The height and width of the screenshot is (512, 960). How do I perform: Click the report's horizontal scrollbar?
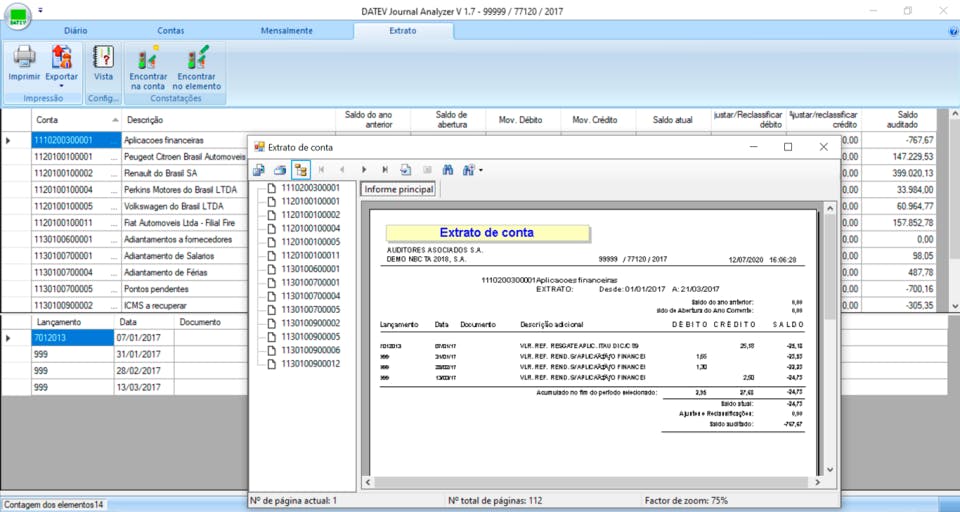[590, 483]
